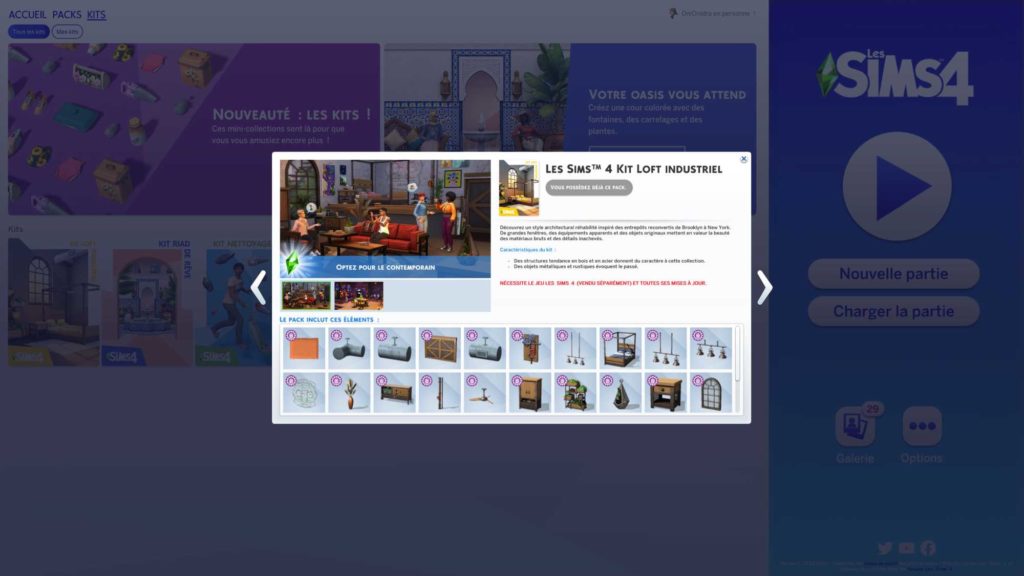Click the item list scrollbar

tap(738, 354)
